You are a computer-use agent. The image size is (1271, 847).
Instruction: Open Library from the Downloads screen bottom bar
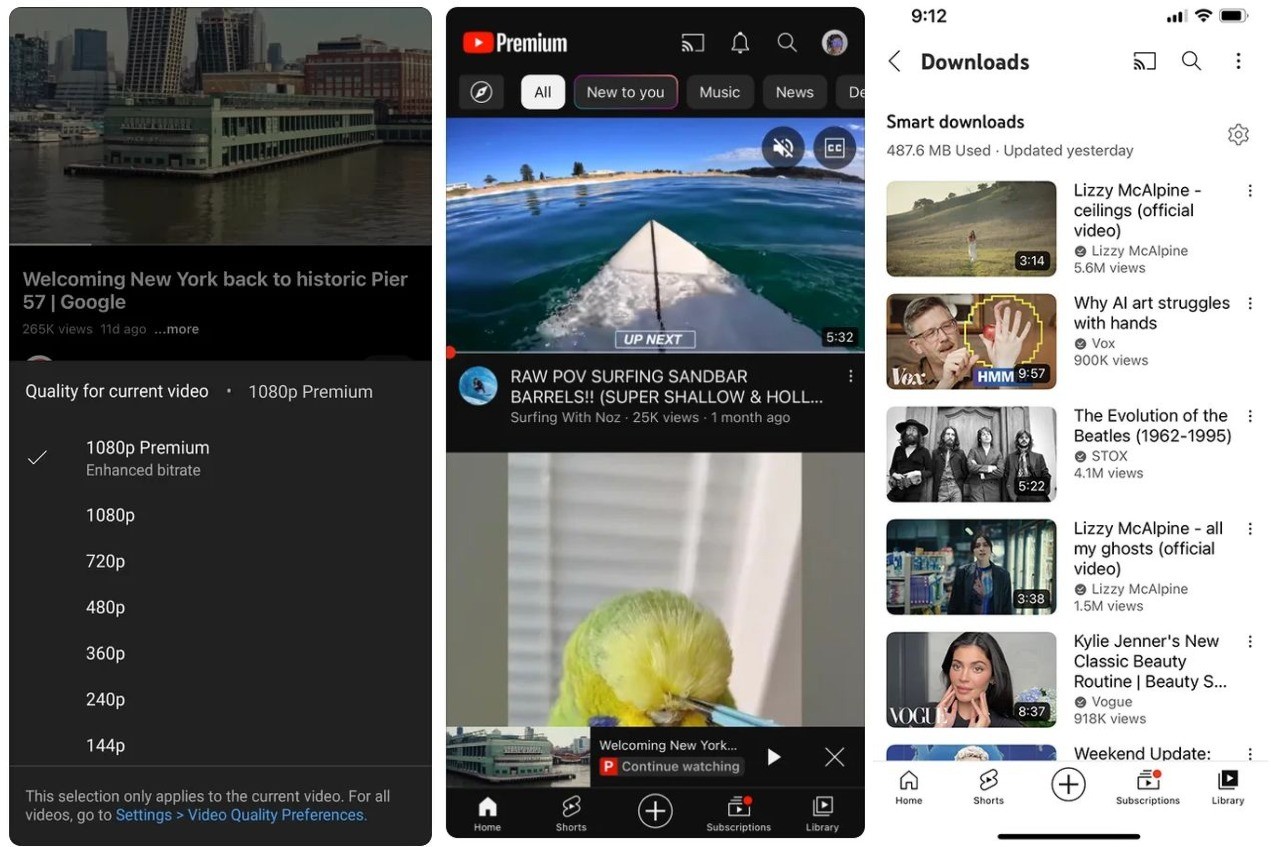(1227, 786)
